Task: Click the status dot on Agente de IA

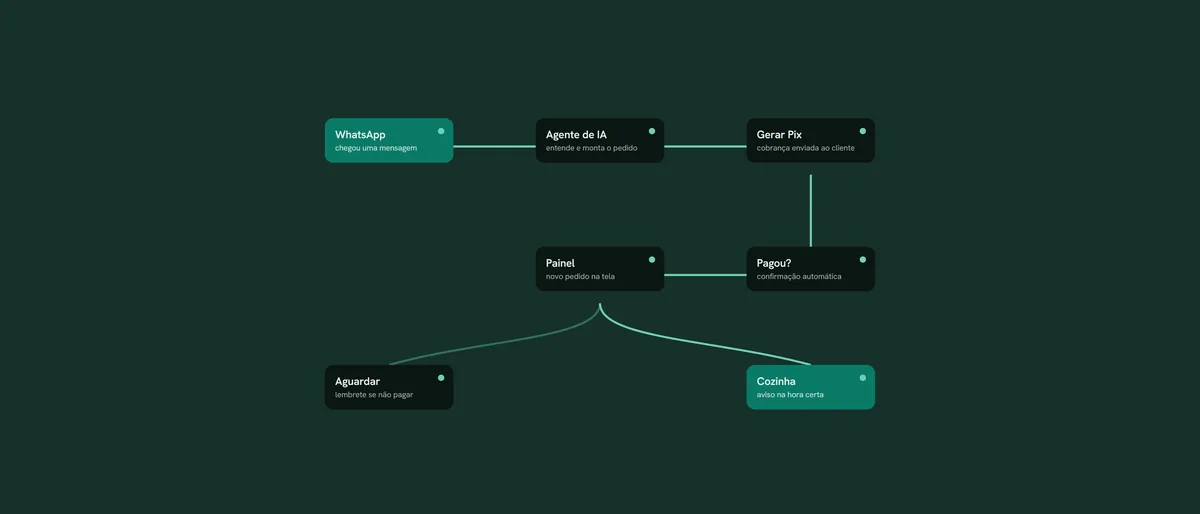Action: pyautogui.click(x=652, y=131)
